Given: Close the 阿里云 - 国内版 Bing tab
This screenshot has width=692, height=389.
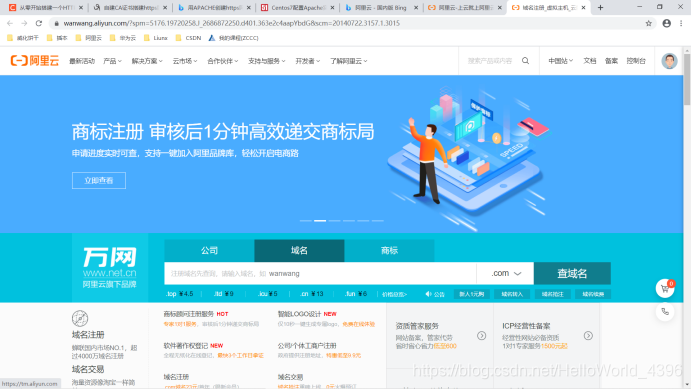Looking at the screenshot, I should coord(416,8).
